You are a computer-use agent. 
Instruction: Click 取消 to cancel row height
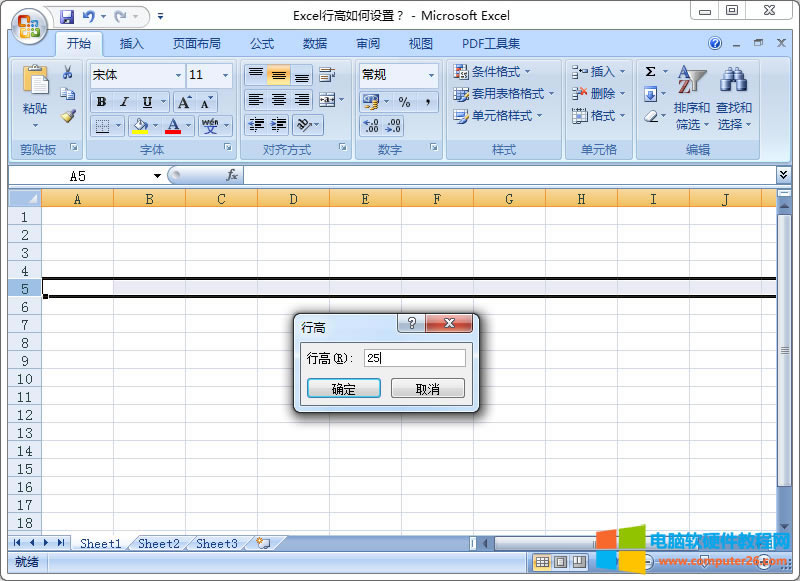428,388
